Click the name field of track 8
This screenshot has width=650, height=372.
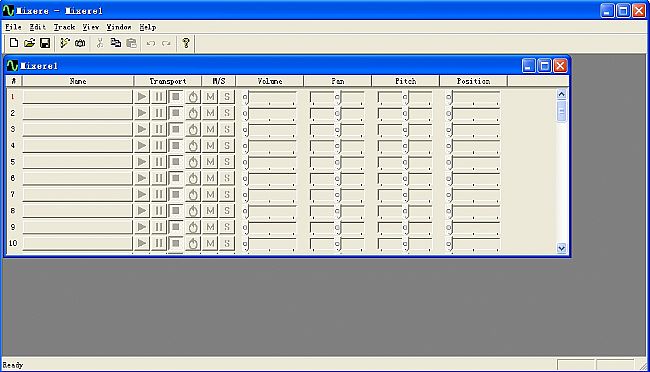click(78, 210)
